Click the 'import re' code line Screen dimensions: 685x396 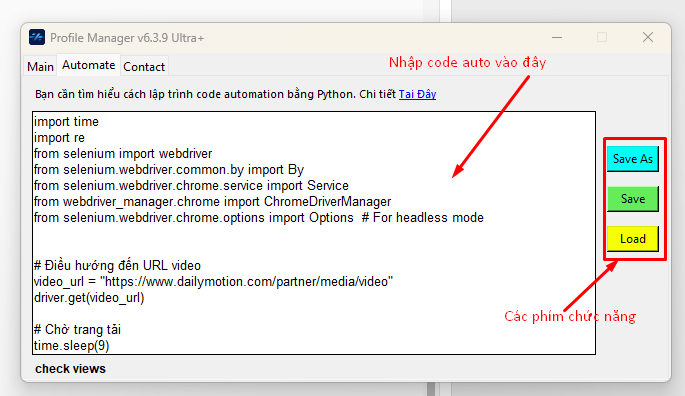(x=59, y=138)
